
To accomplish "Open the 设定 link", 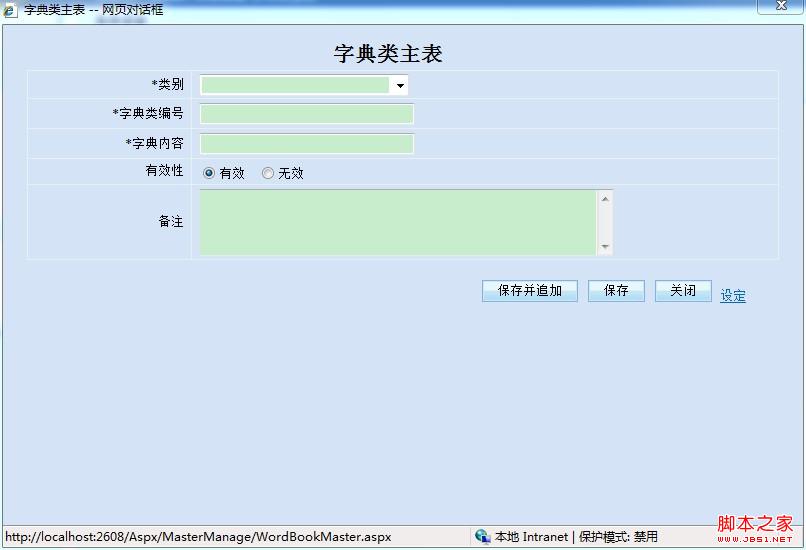I will point(733,296).
